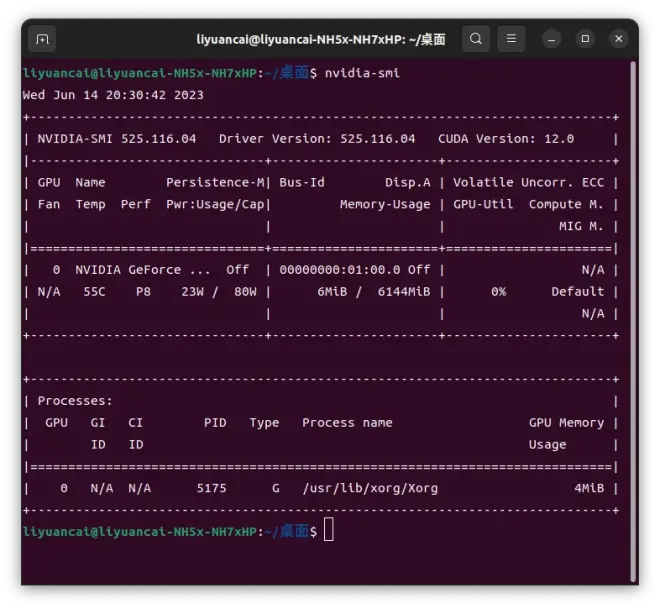
Task: Click the PID column header
Action: (215, 423)
